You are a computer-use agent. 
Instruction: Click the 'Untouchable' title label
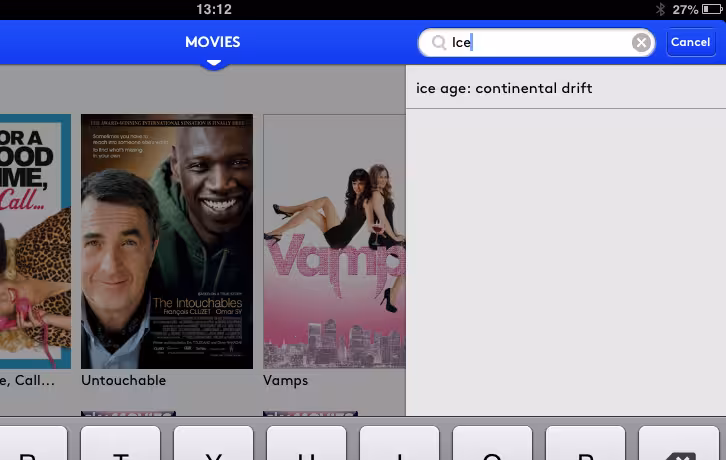(x=124, y=380)
